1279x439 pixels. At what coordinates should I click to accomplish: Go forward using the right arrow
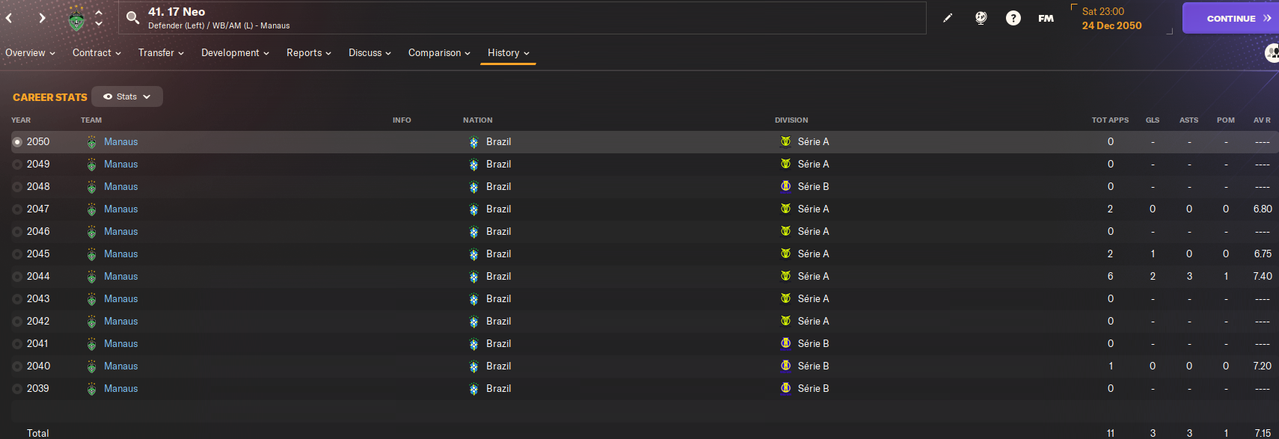tap(42, 18)
